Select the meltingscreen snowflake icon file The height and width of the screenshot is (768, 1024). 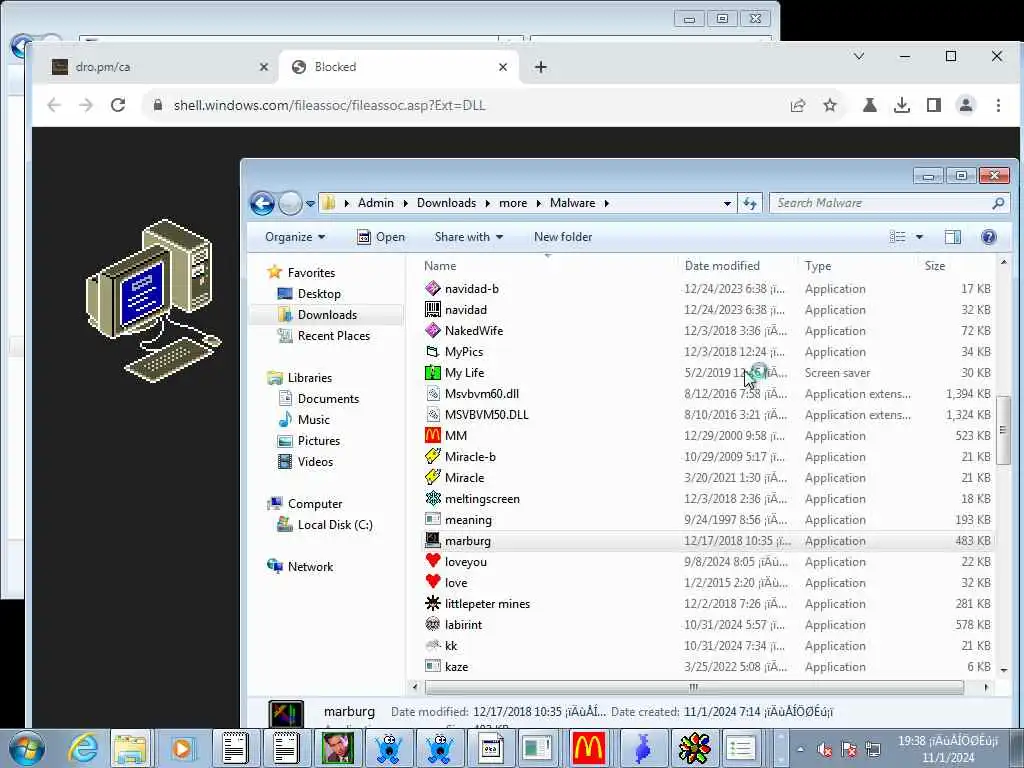click(x=432, y=498)
